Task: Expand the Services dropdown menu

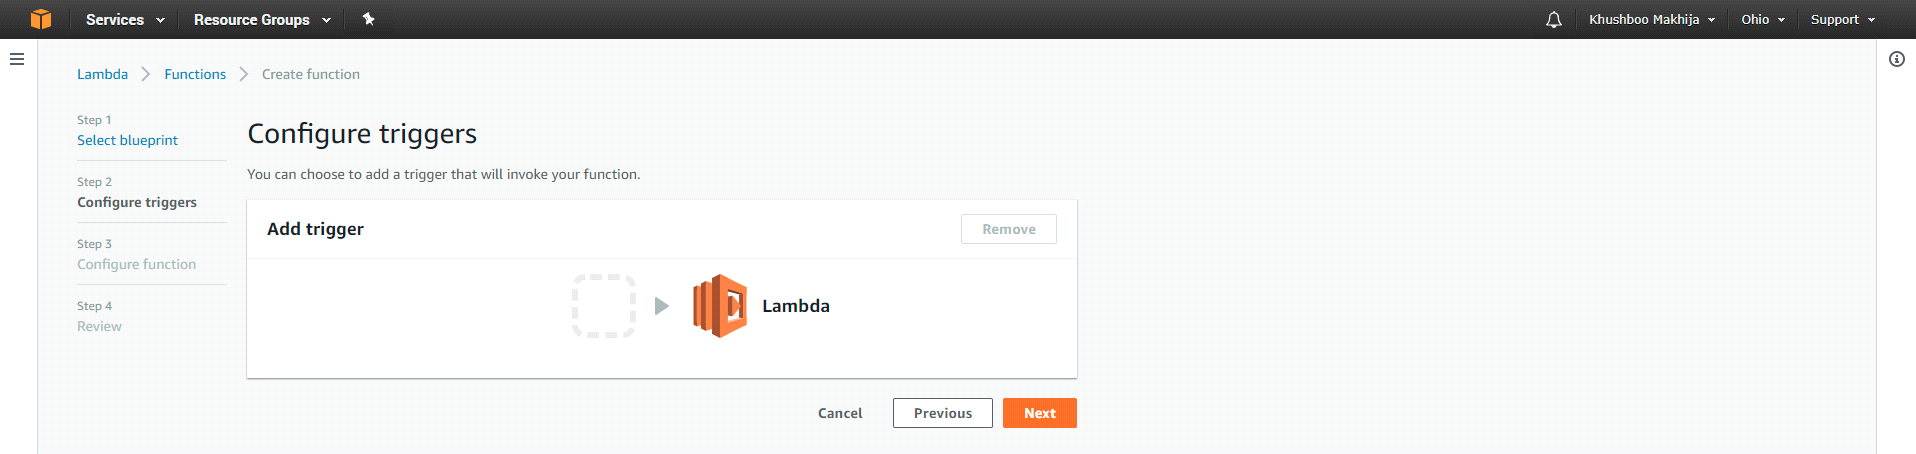Action: click(125, 19)
